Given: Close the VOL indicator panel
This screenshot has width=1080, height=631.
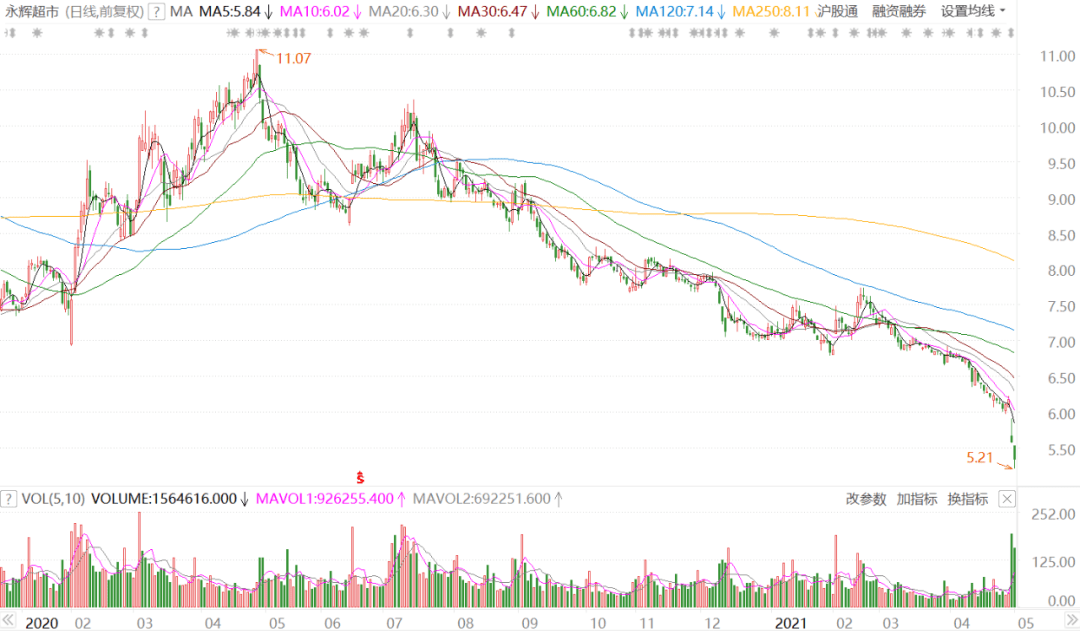Looking at the screenshot, I should pyautogui.click(x=1006, y=499).
